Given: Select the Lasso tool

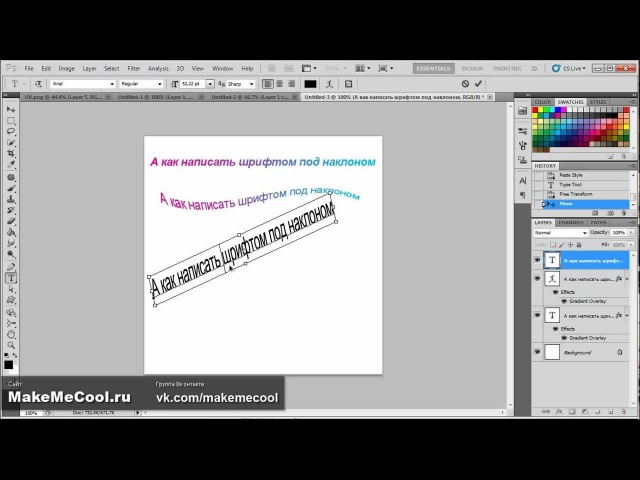Looking at the screenshot, I should tap(11, 131).
